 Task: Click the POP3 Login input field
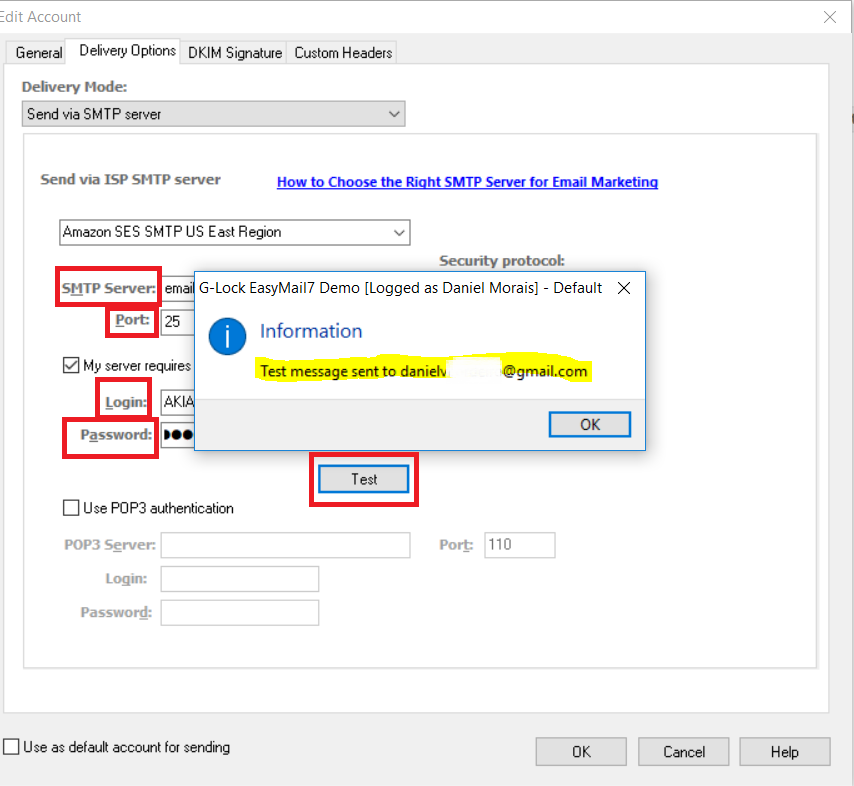tap(240, 579)
